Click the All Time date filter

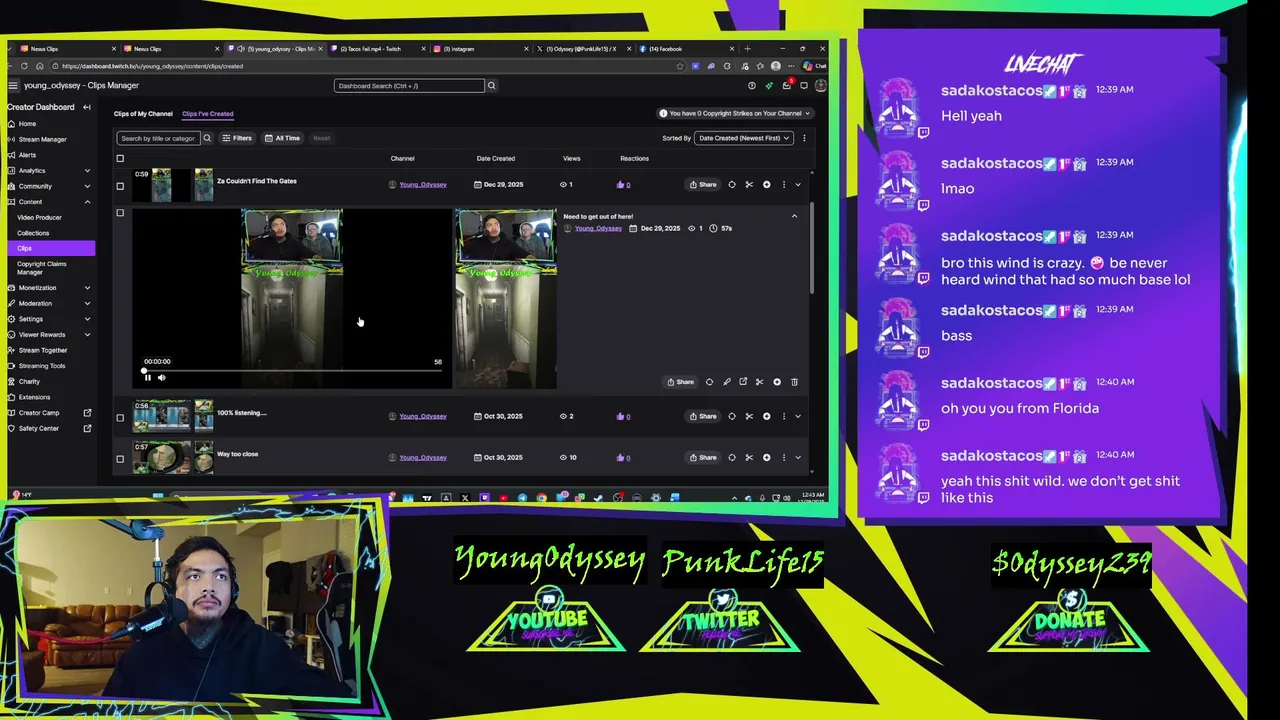[x=282, y=138]
